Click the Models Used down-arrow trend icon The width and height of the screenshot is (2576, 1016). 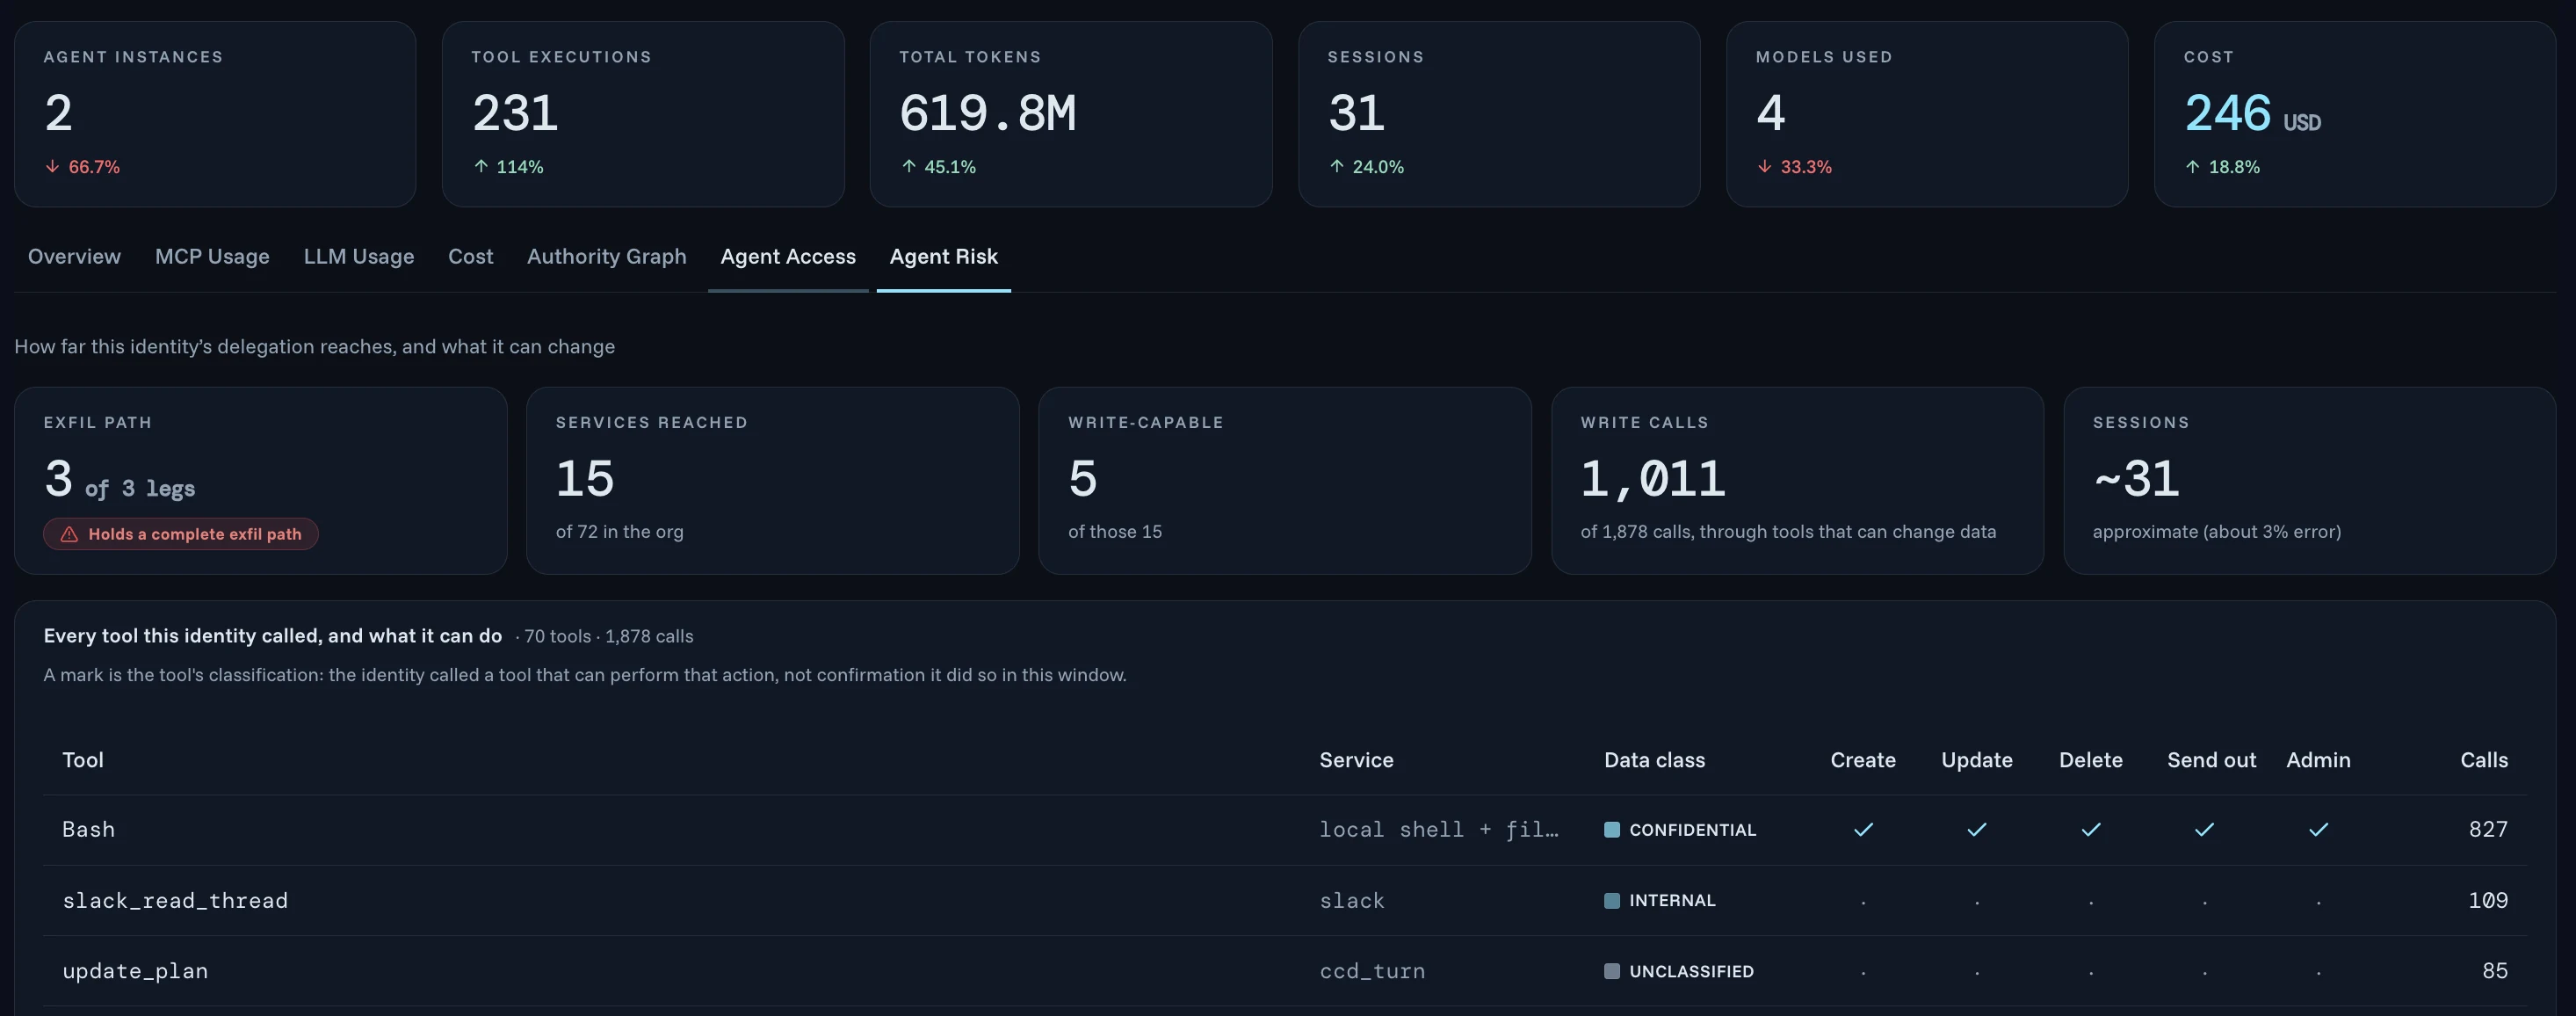[1764, 166]
